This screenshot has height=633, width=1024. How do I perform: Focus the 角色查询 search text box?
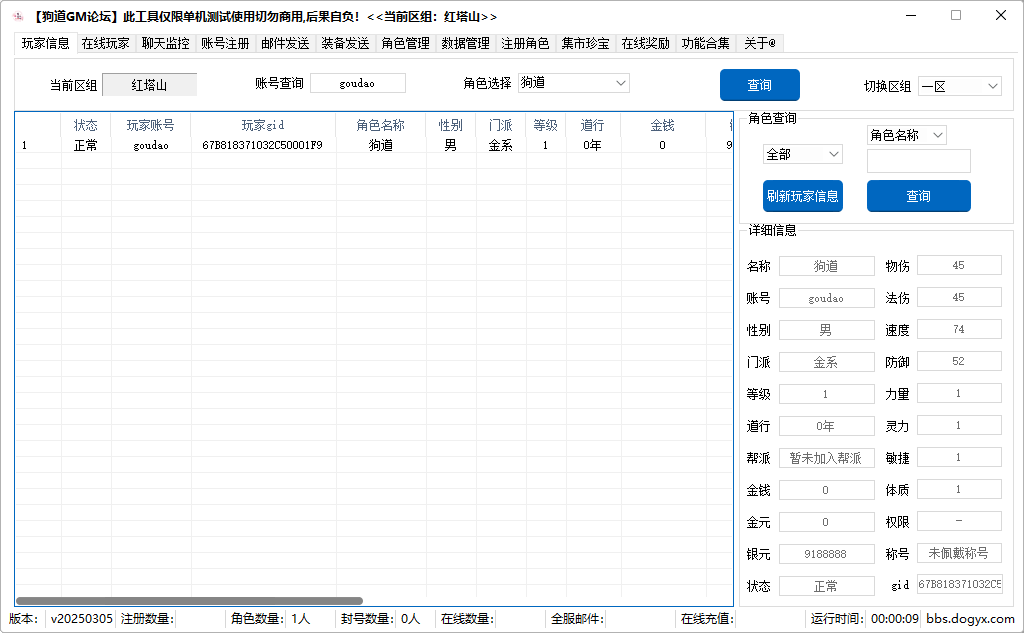pyautogui.click(x=918, y=161)
